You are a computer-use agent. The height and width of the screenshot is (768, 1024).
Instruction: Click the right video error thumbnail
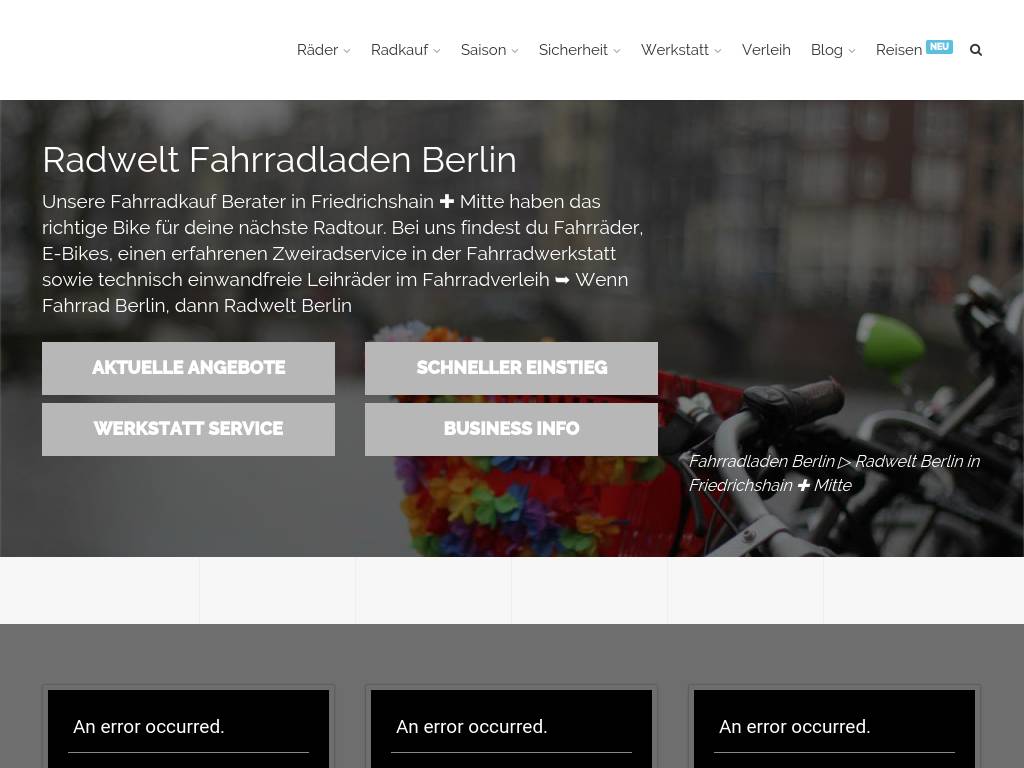point(834,728)
